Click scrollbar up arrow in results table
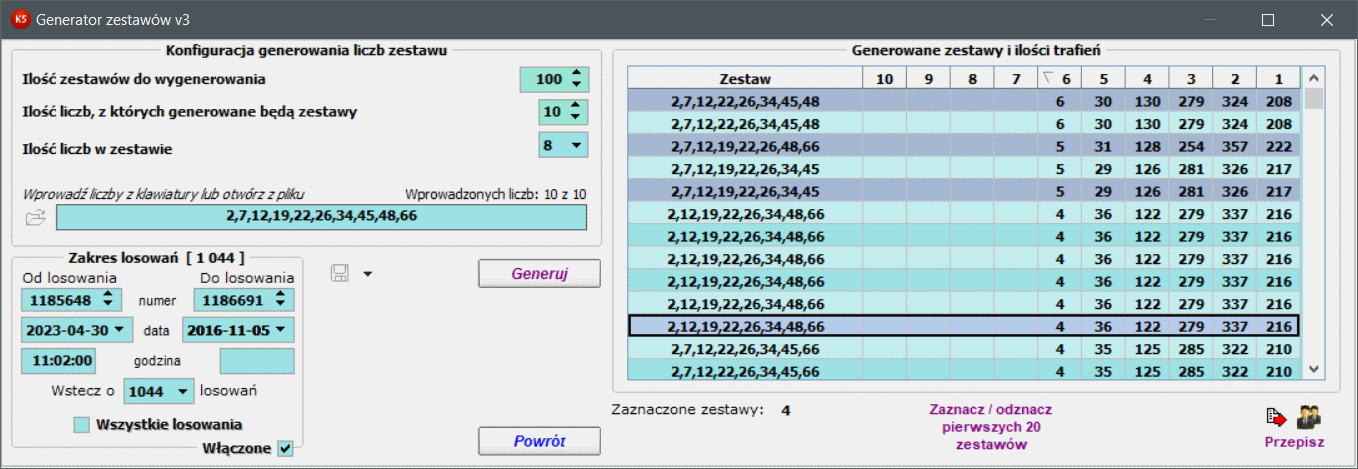1358x469 pixels. [x=1314, y=78]
